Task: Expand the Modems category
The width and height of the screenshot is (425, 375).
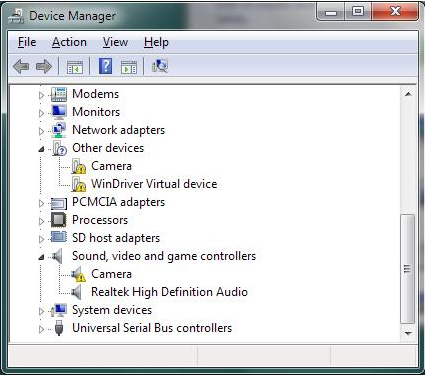Action: (x=41, y=95)
